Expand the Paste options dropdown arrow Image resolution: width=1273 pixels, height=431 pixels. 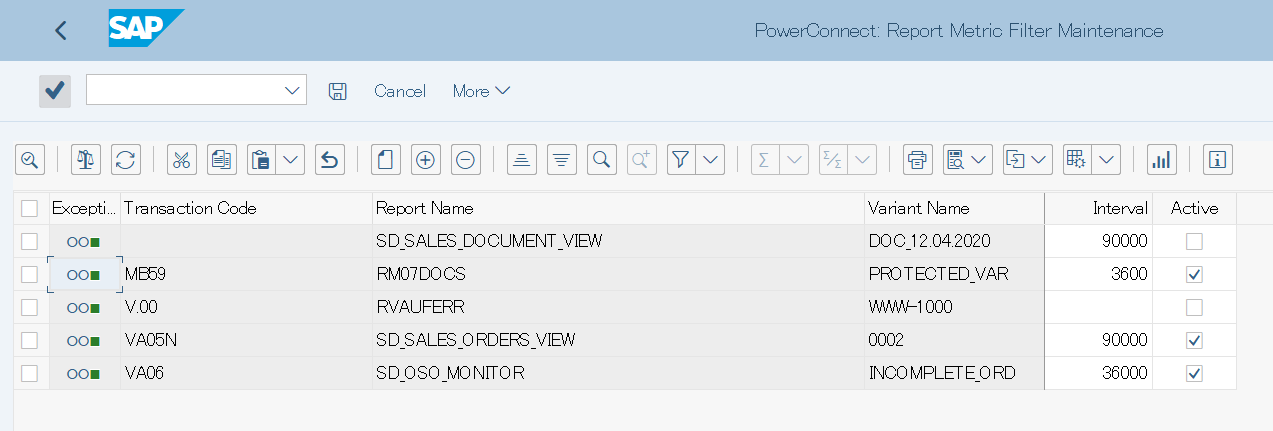291,159
